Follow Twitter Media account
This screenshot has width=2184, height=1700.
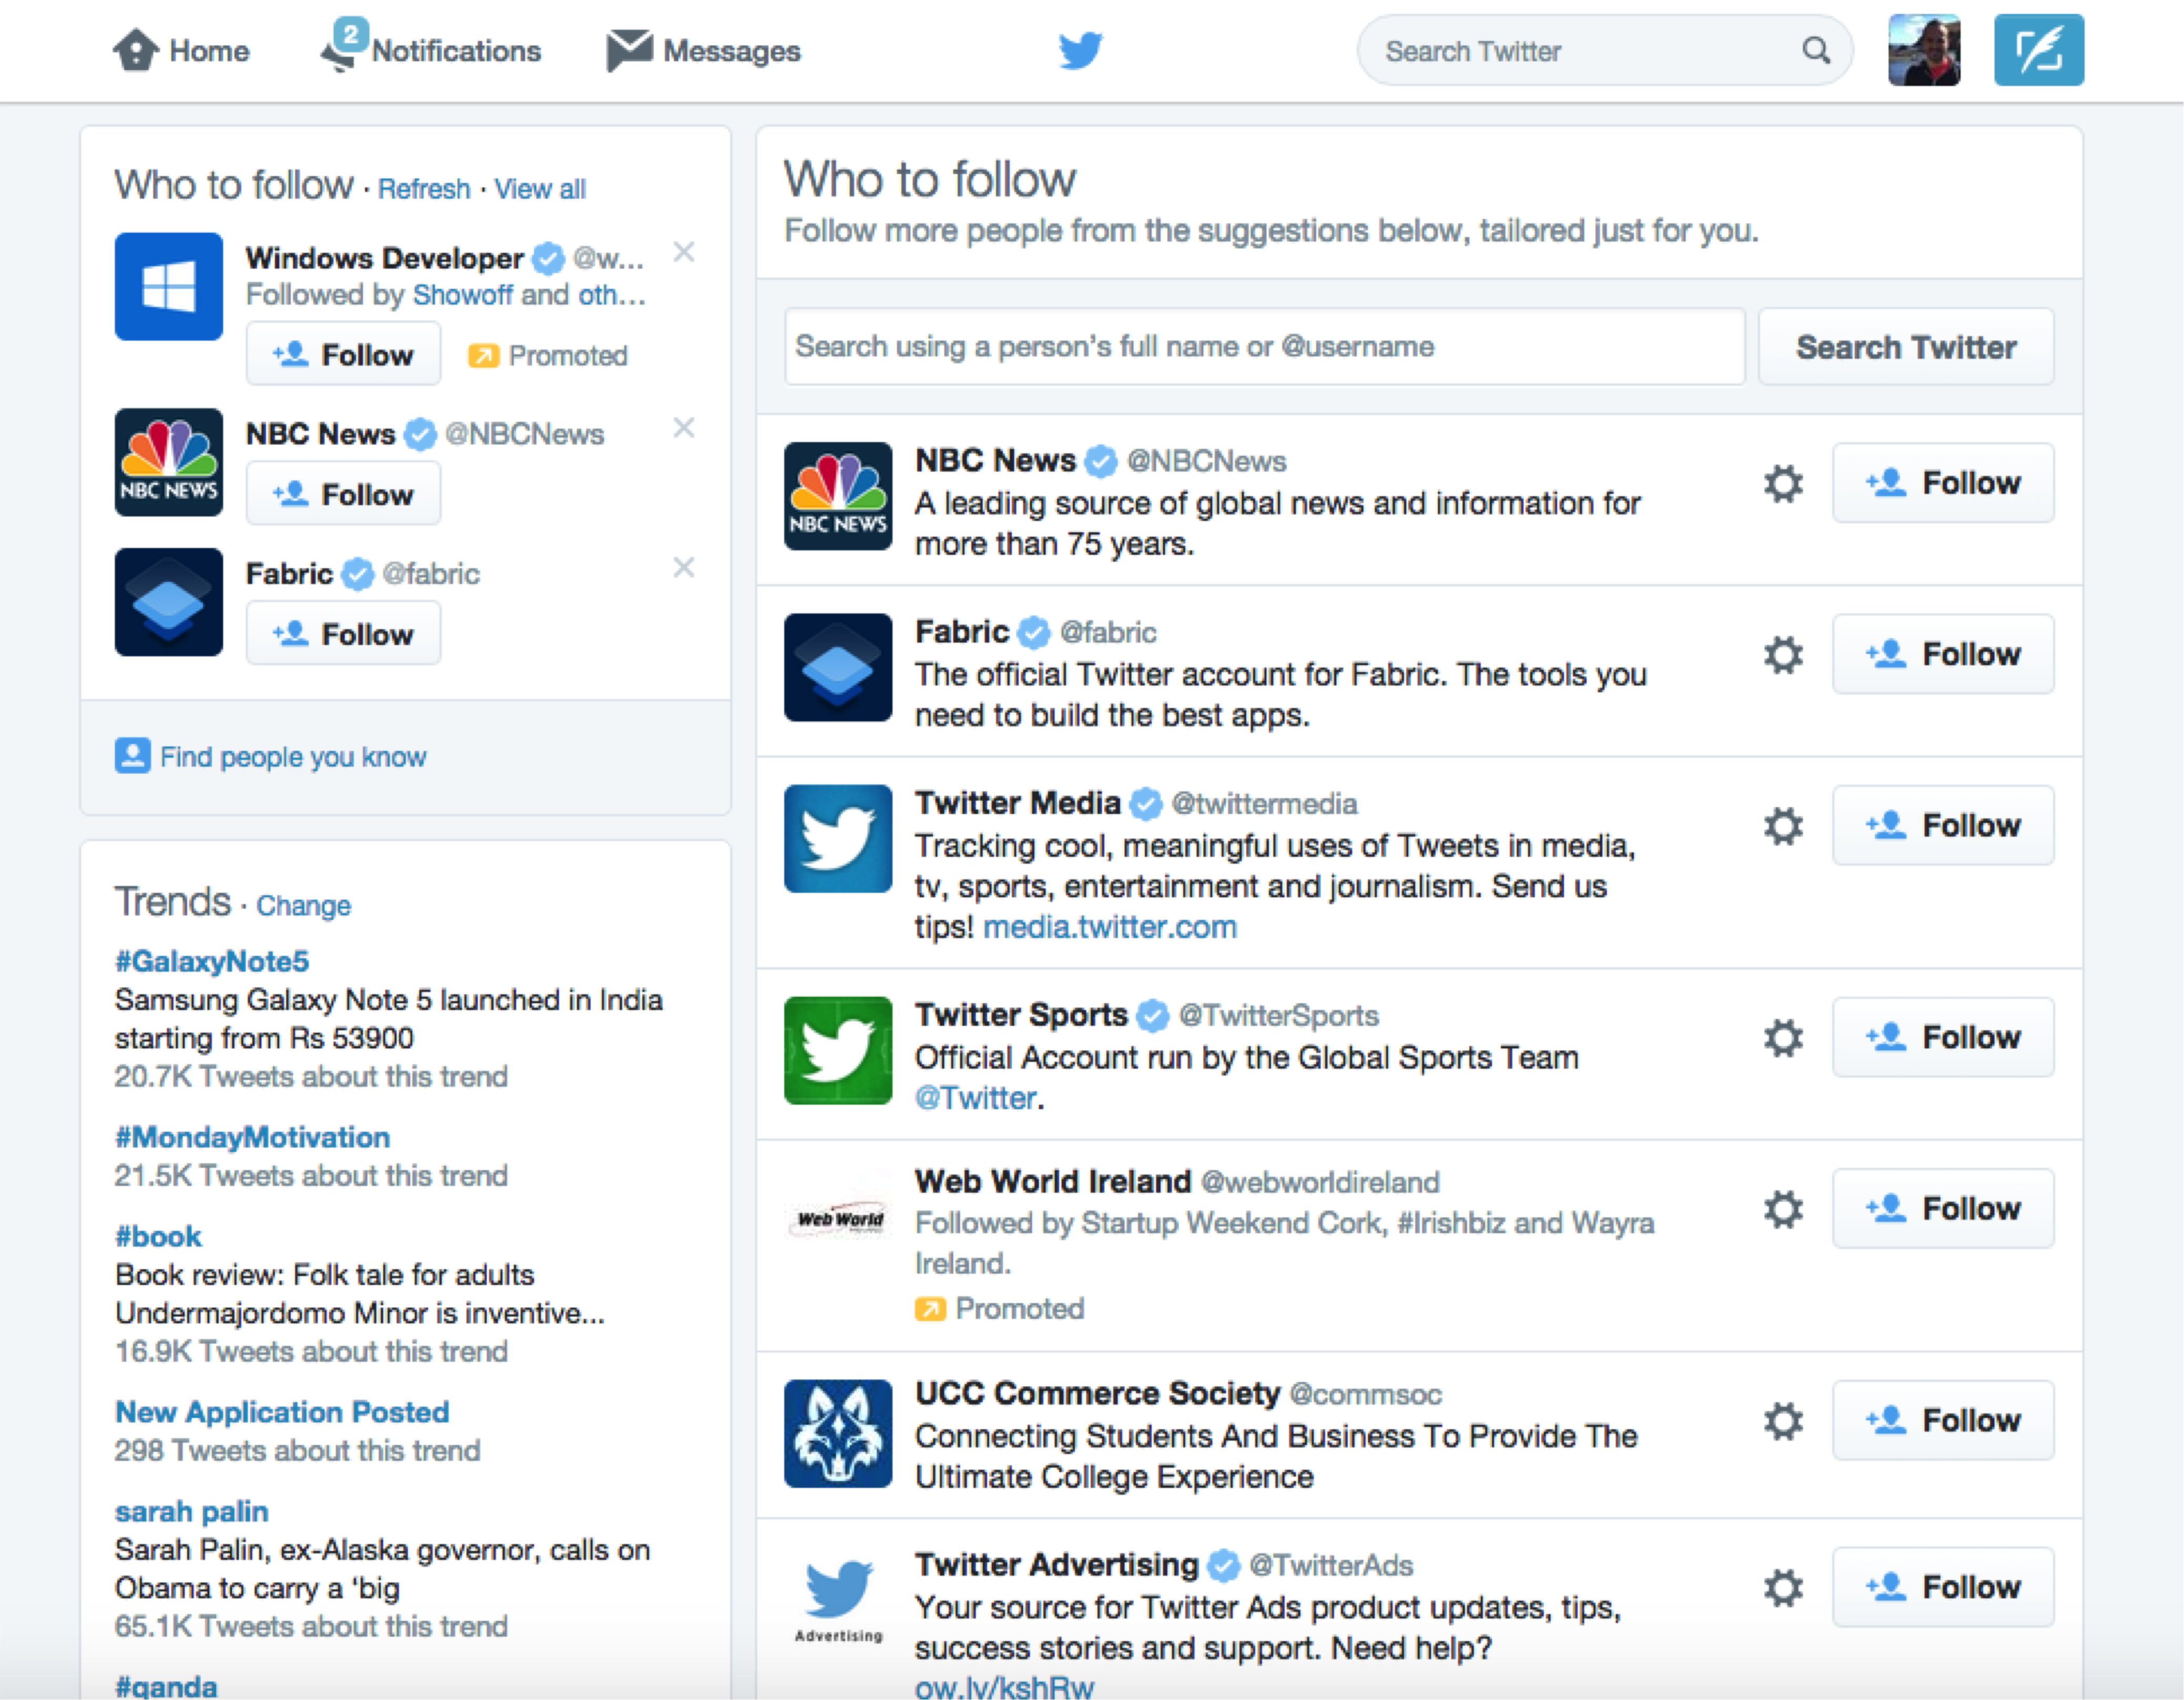point(1942,826)
